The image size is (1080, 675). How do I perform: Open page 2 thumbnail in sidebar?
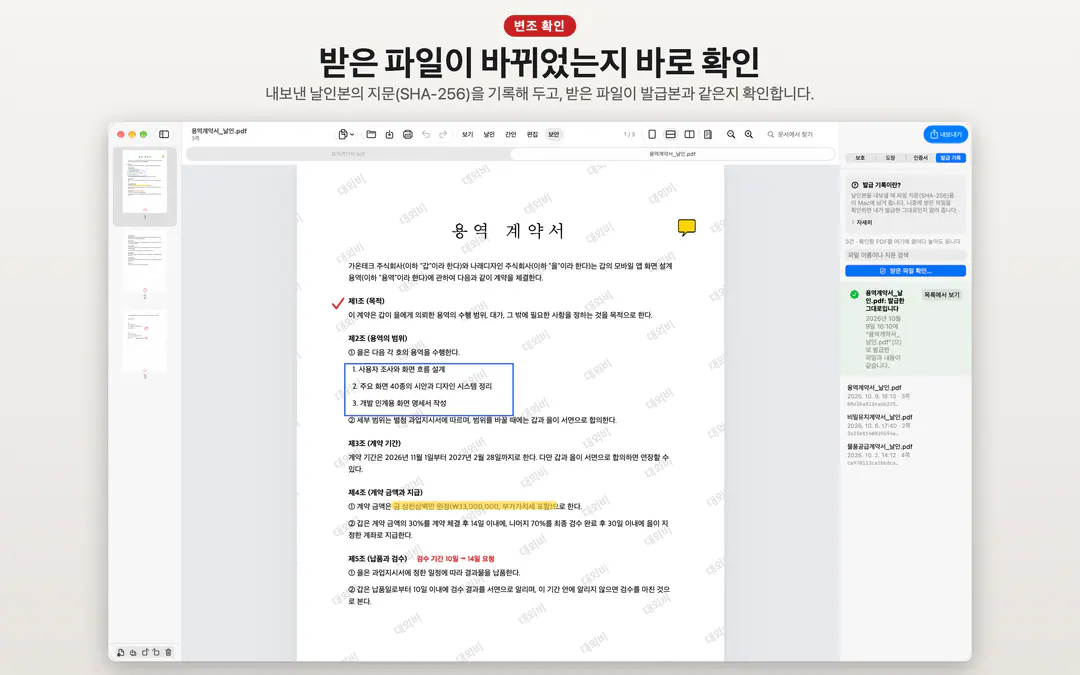point(145,260)
